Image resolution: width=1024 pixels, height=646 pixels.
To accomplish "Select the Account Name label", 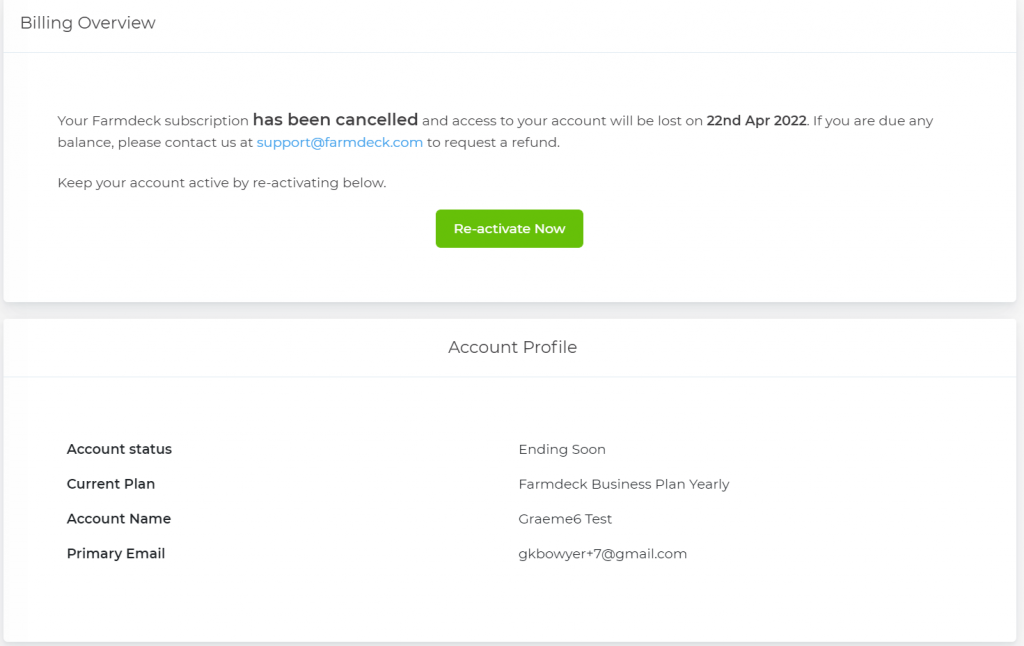I will pos(119,519).
